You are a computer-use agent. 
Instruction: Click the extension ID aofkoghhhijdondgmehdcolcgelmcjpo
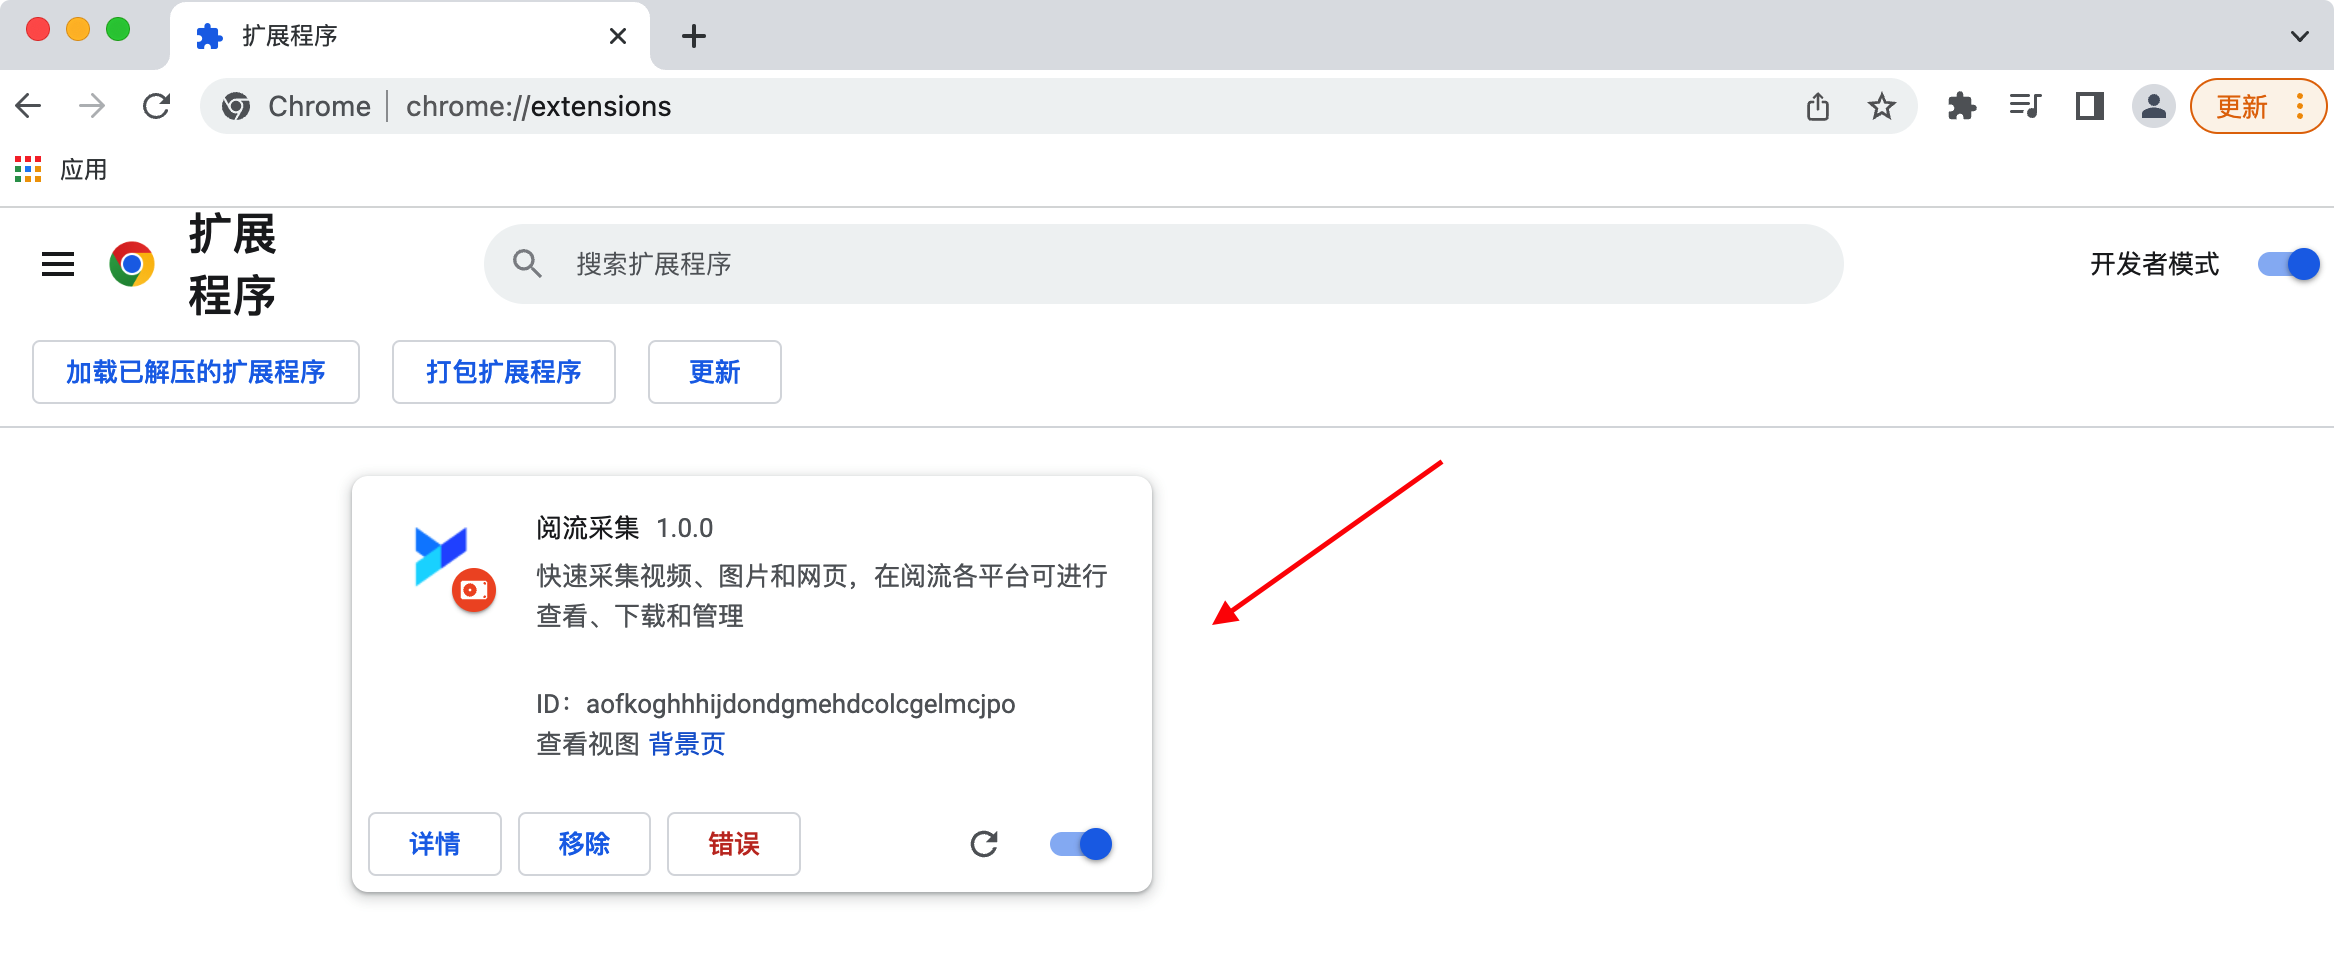coord(800,704)
